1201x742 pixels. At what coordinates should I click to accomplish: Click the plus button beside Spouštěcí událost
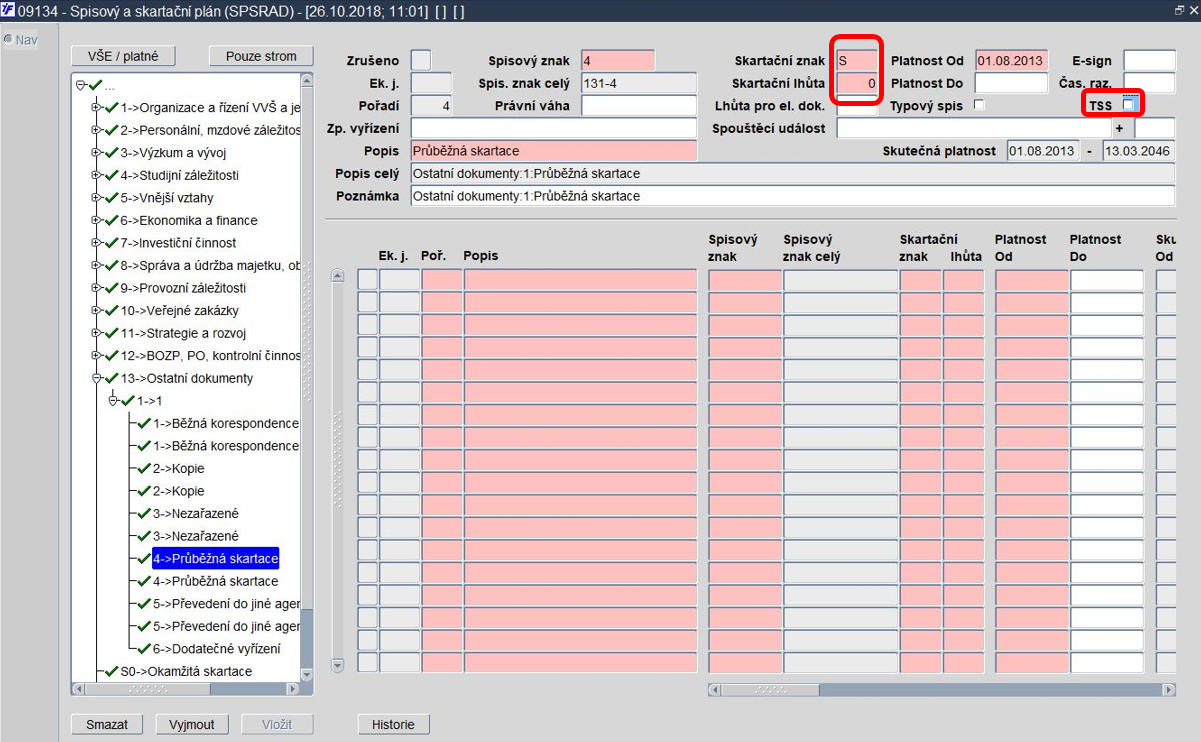pyautogui.click(x=1119, y=128)
